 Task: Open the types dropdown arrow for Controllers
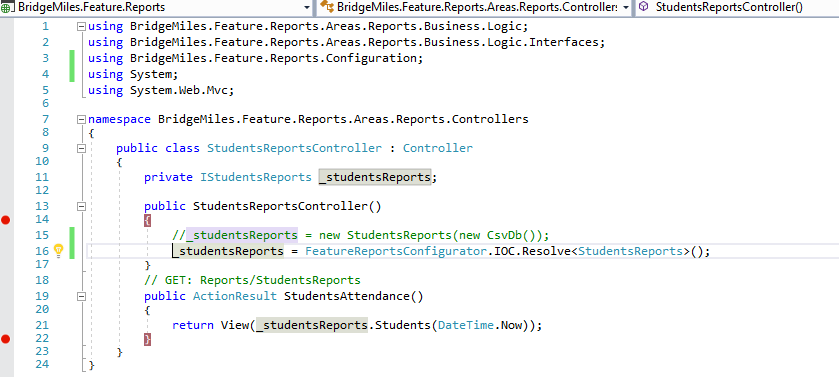tap(626, 7)
